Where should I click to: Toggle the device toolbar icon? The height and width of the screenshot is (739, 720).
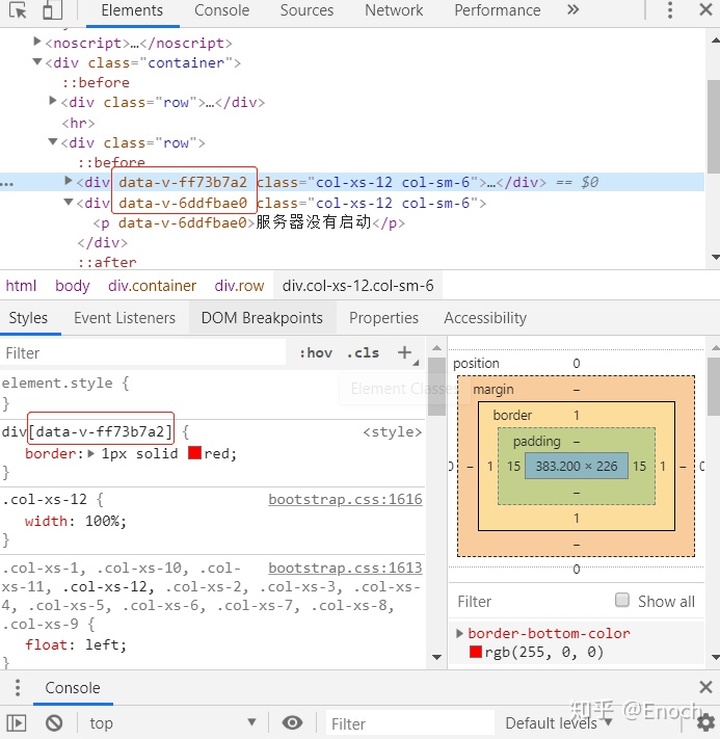[52, 10]
